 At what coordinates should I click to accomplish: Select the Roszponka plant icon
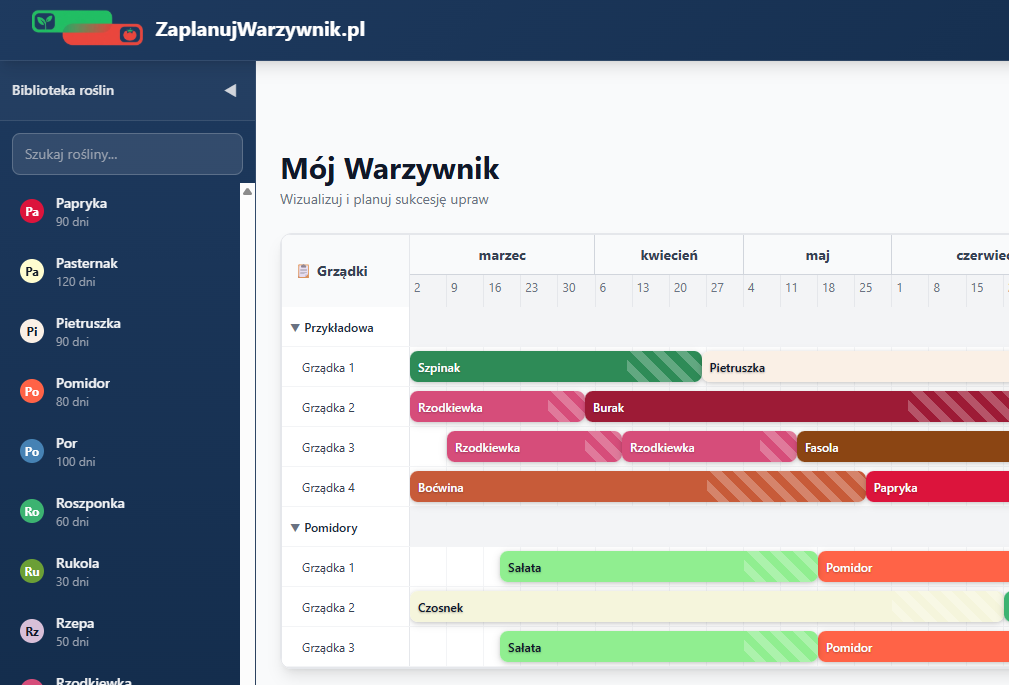coord(31,511)
